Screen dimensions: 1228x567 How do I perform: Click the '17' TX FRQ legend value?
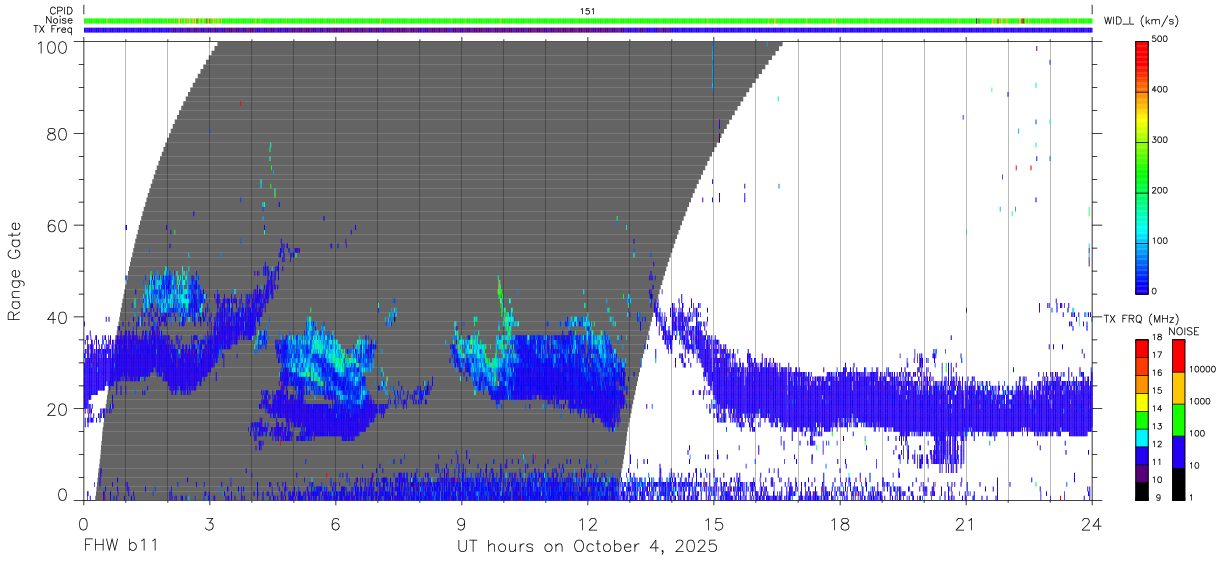(x=1158, y=355)
